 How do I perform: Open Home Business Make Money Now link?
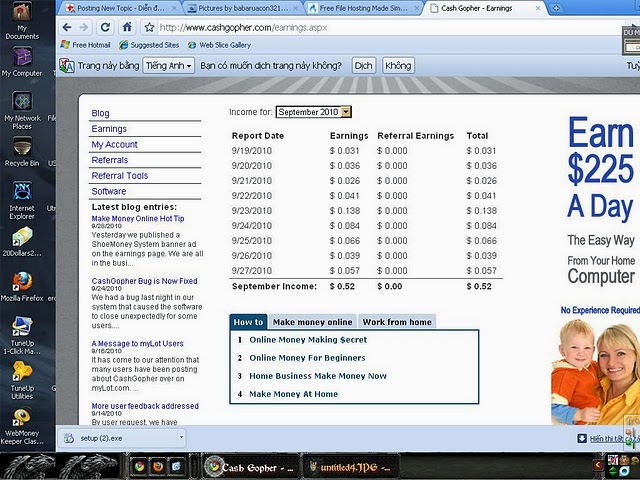point(318,376)
